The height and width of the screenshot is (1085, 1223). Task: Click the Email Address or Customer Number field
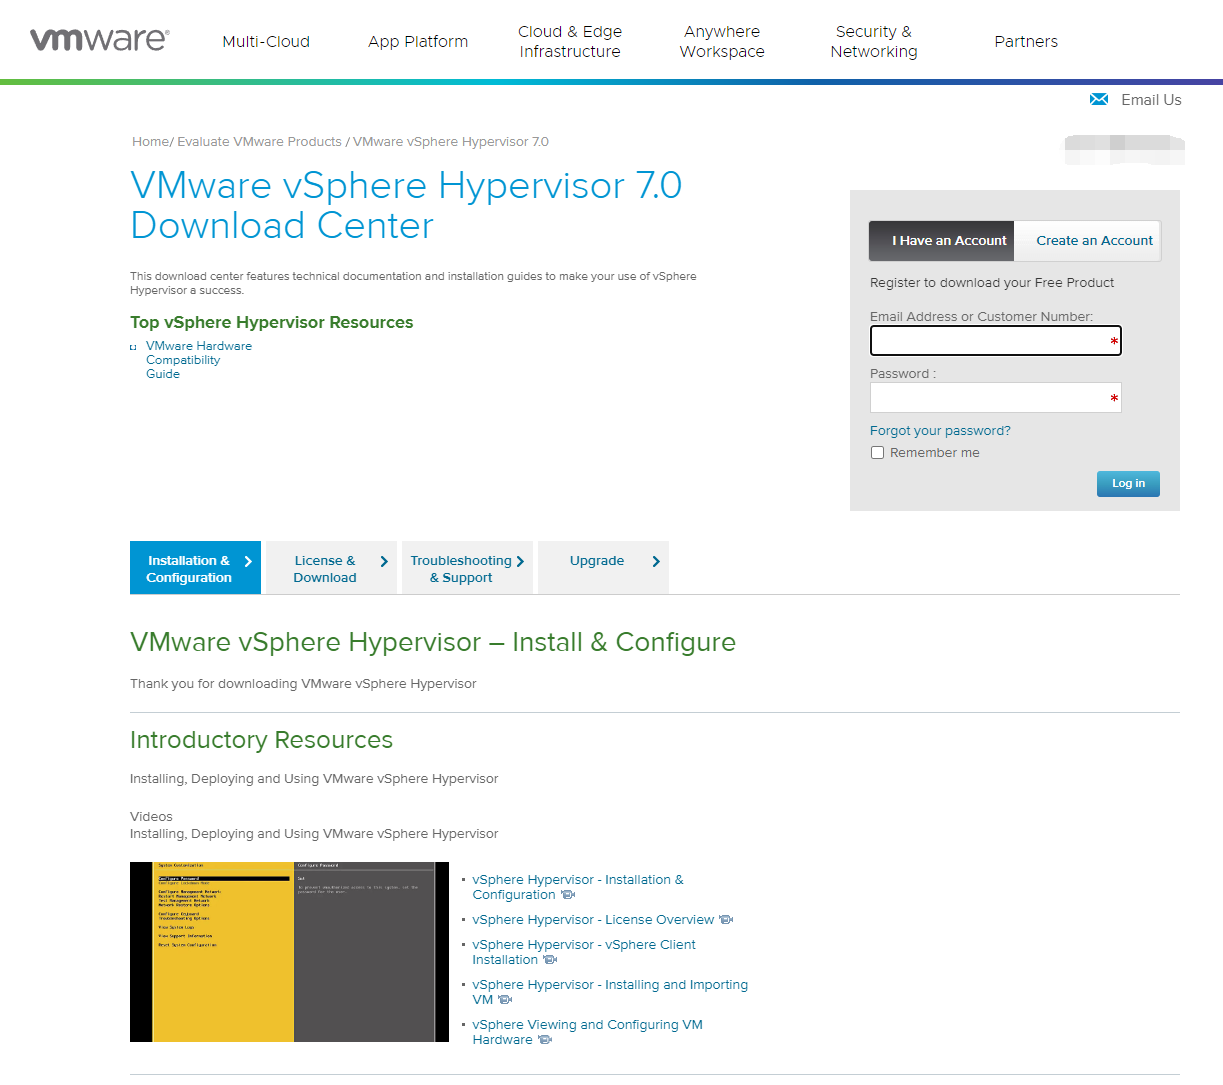click(994, 341)
